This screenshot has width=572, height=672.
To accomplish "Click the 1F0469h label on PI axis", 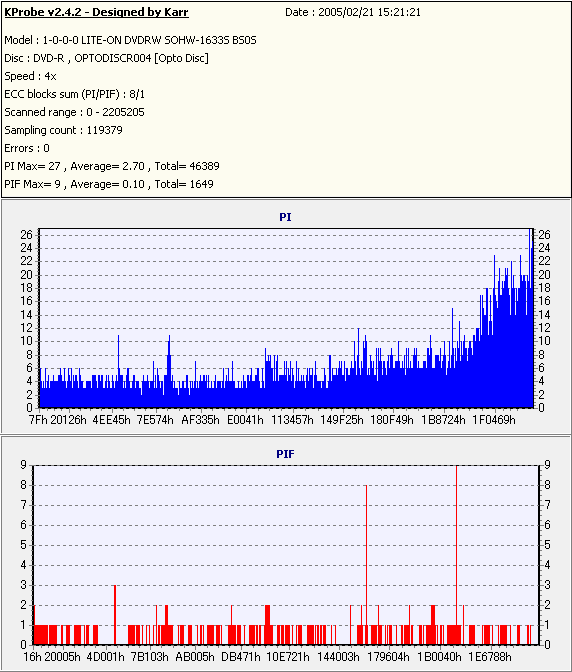I will 494,420.
